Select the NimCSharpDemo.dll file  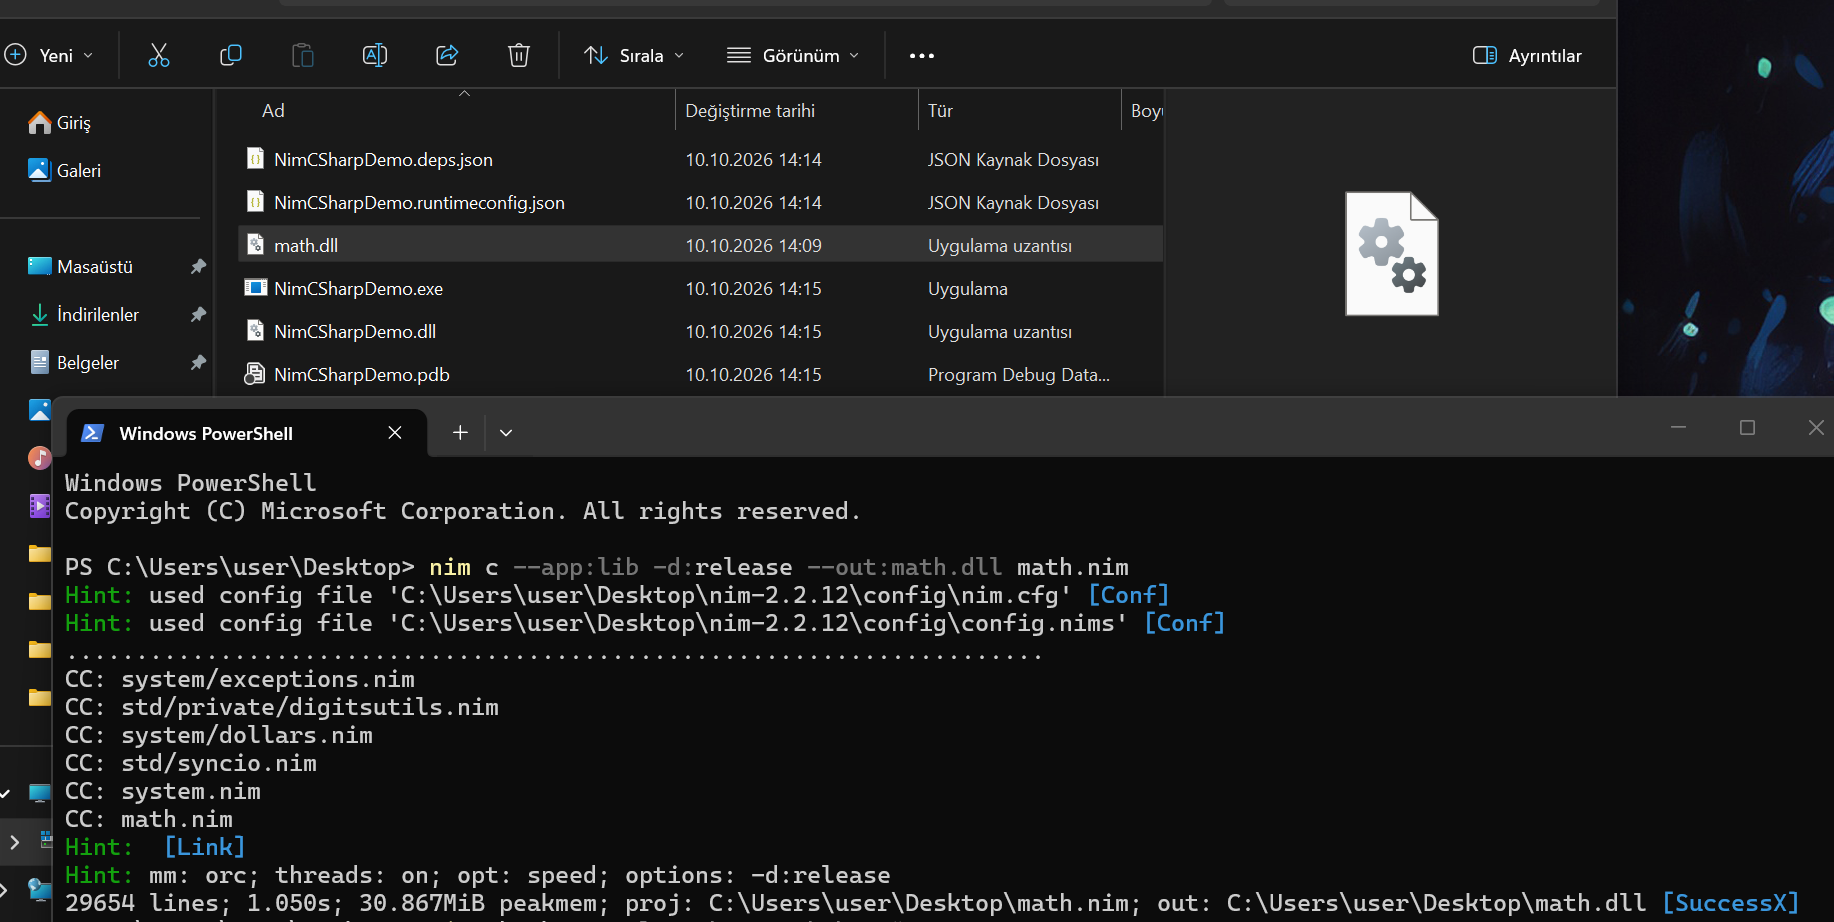[x=700, y=332]
